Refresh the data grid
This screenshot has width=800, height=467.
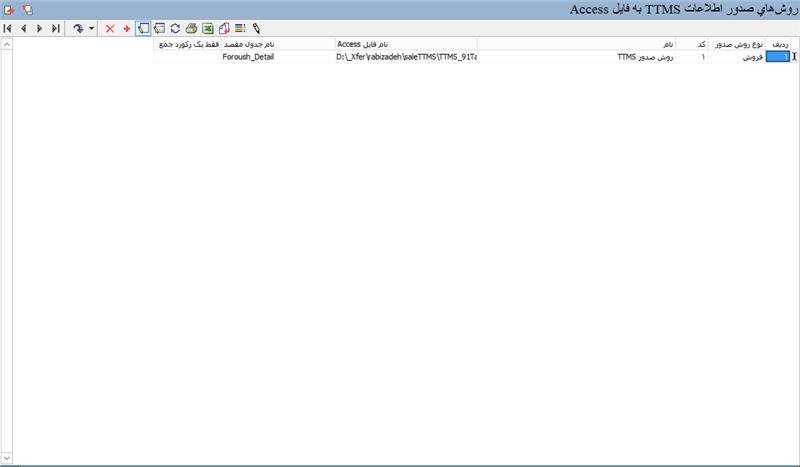(175, 29)
